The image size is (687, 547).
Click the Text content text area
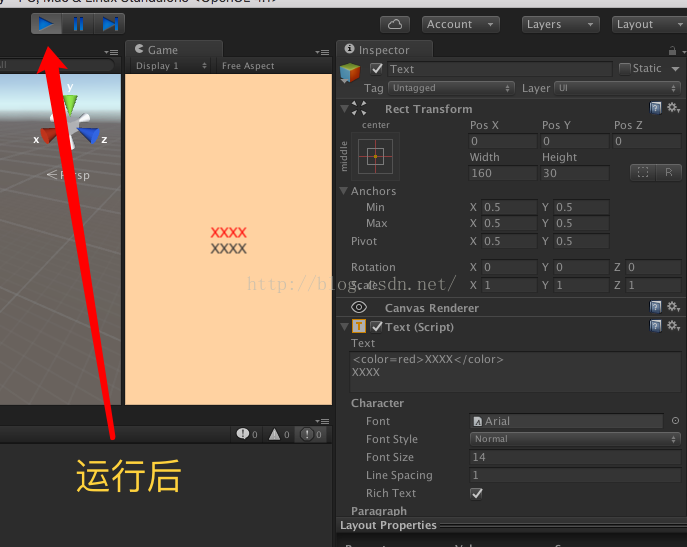(x=515, y=372)
